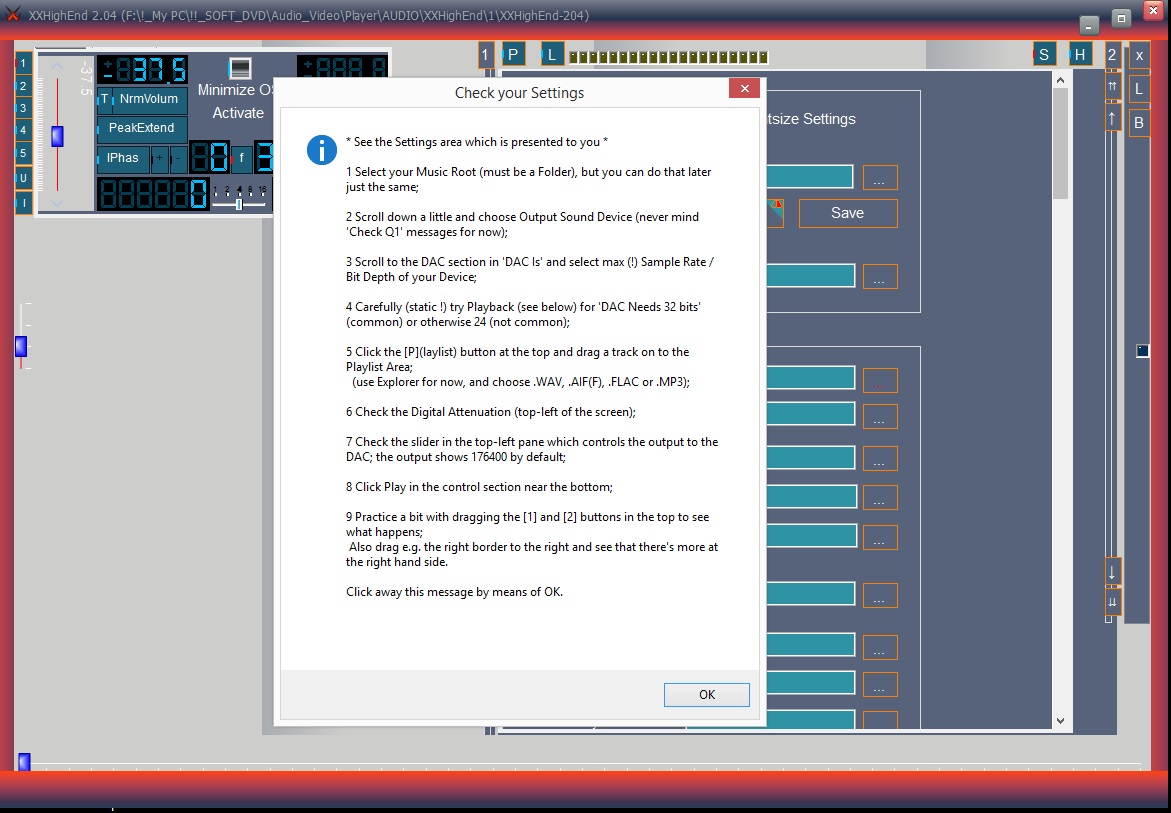Screen dimensions: 1171x813
Task: Click the bottom track position slider handle
Action: click(x=24, y=761)
